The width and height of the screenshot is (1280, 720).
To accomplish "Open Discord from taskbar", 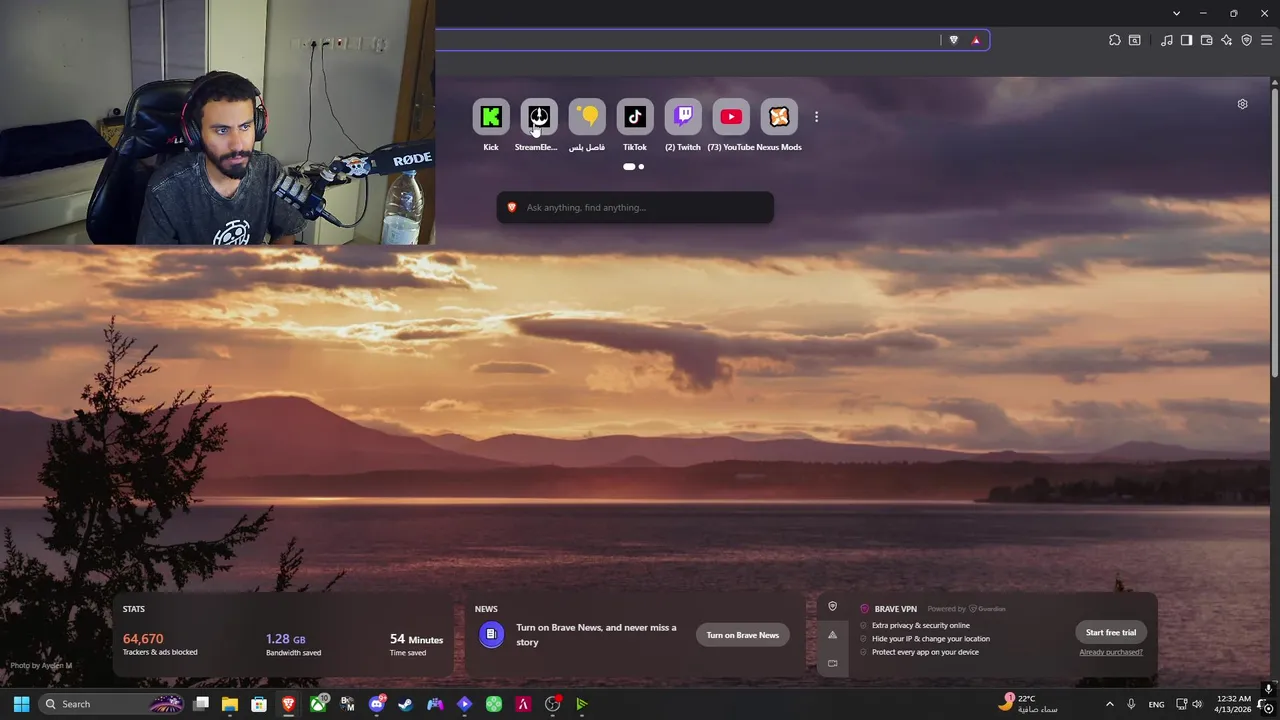I will 377,704.
